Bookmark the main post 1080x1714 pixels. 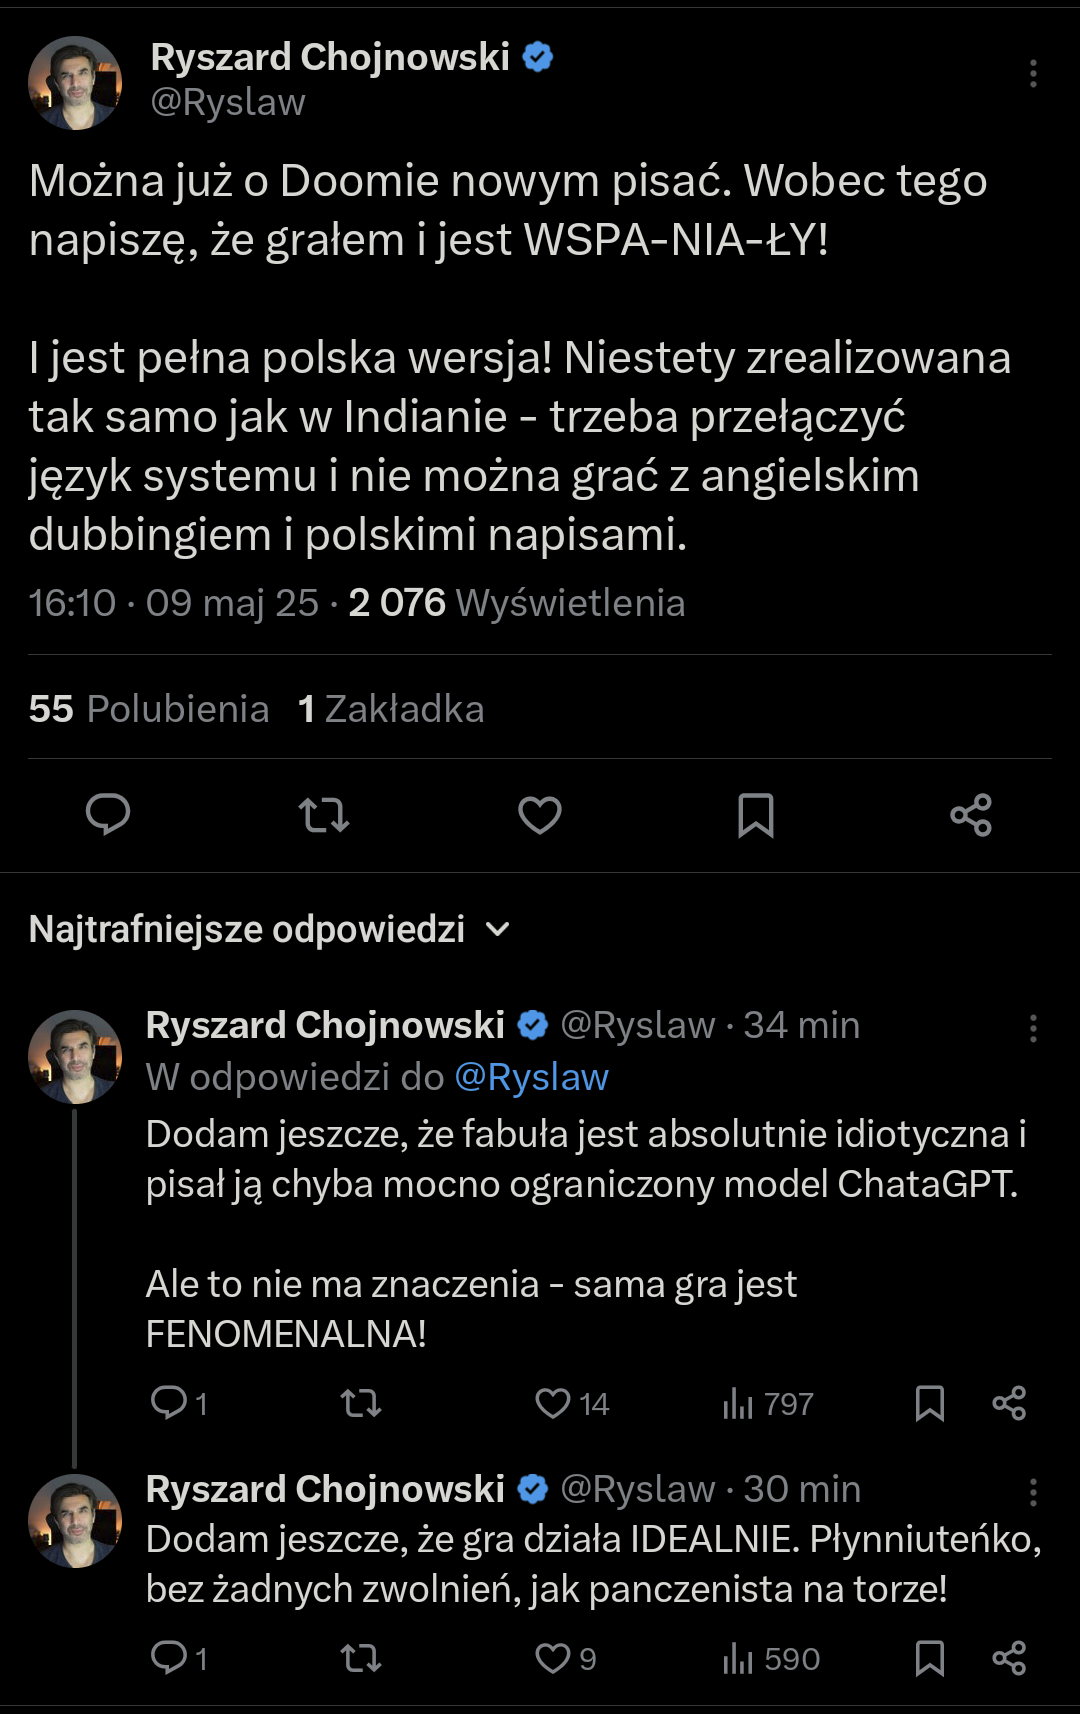[x=755, y=815]
